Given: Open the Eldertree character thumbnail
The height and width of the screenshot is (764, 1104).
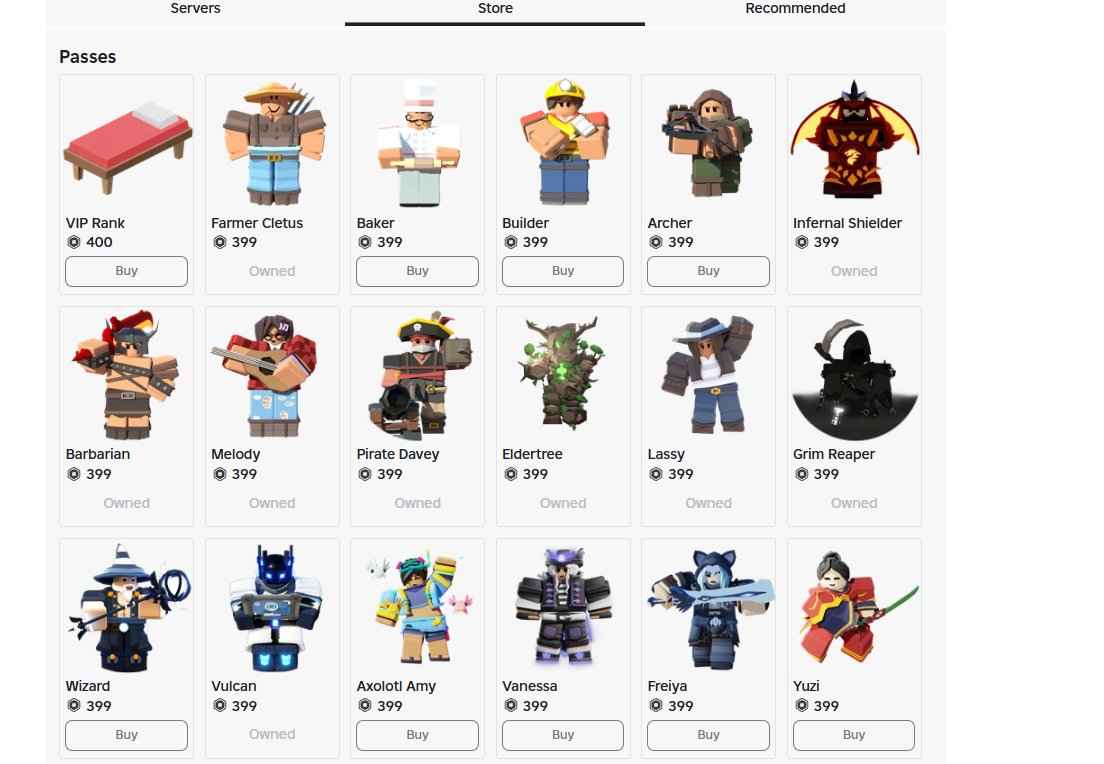Looking at the screenshot, I should [x=563, y=374].
